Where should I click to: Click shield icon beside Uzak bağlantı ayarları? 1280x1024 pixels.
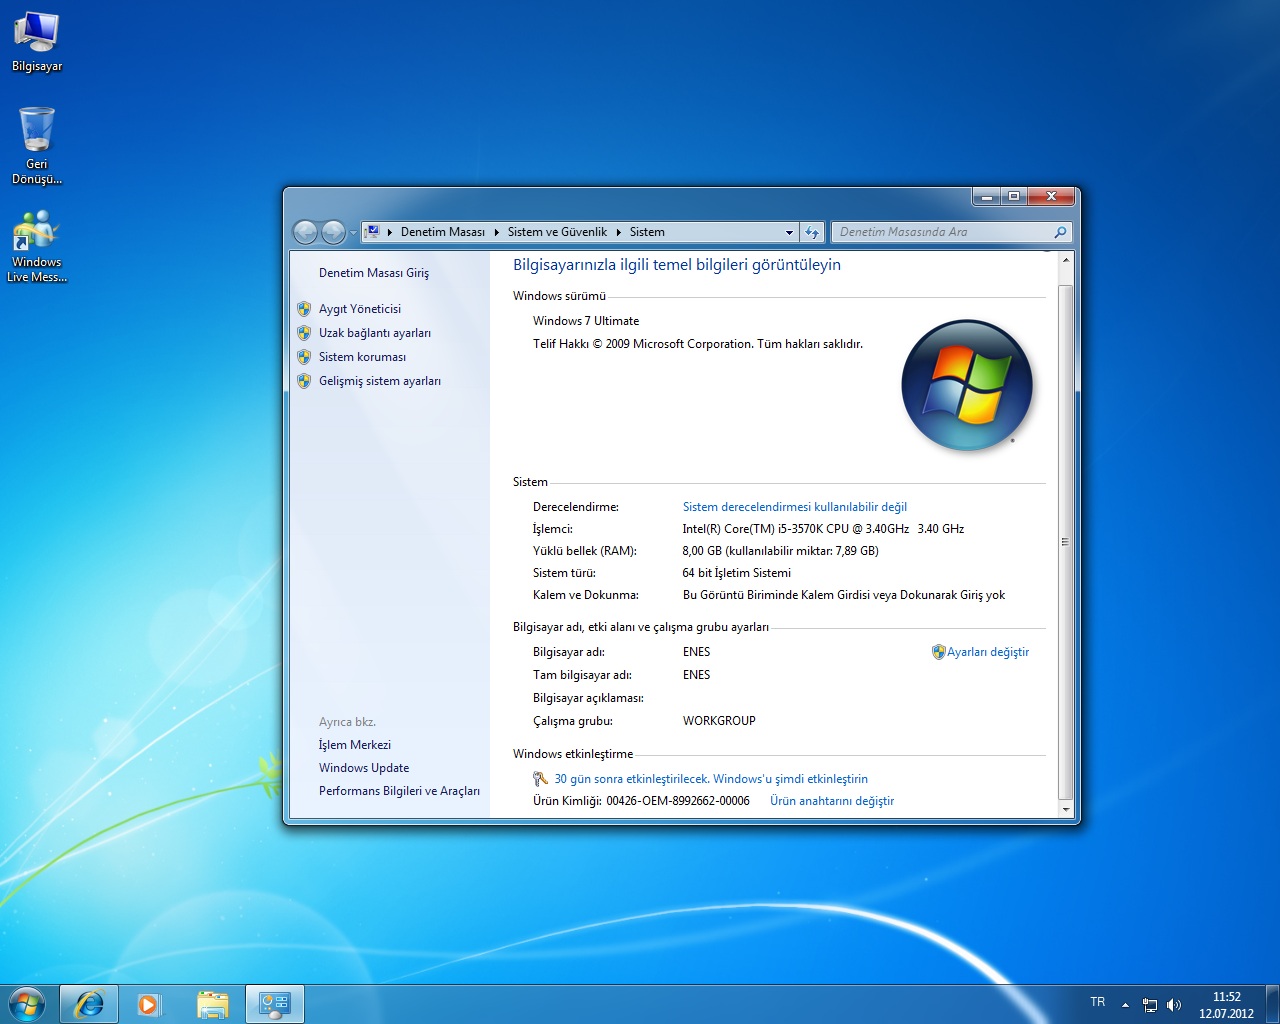(x=304, y=333)
